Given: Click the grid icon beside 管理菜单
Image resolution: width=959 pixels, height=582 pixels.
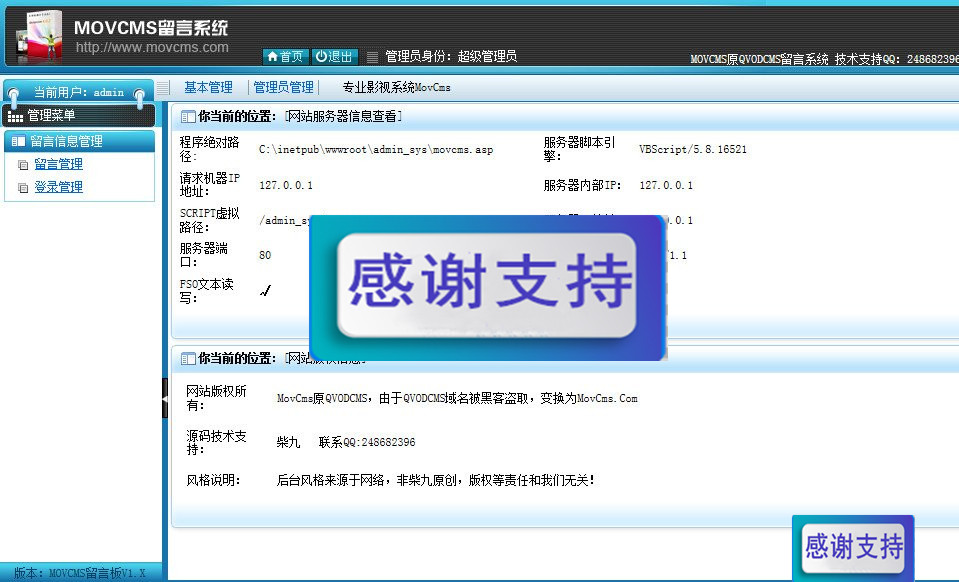Looking at the screenshot, I should pyautogui.click(x=15, y=116).
